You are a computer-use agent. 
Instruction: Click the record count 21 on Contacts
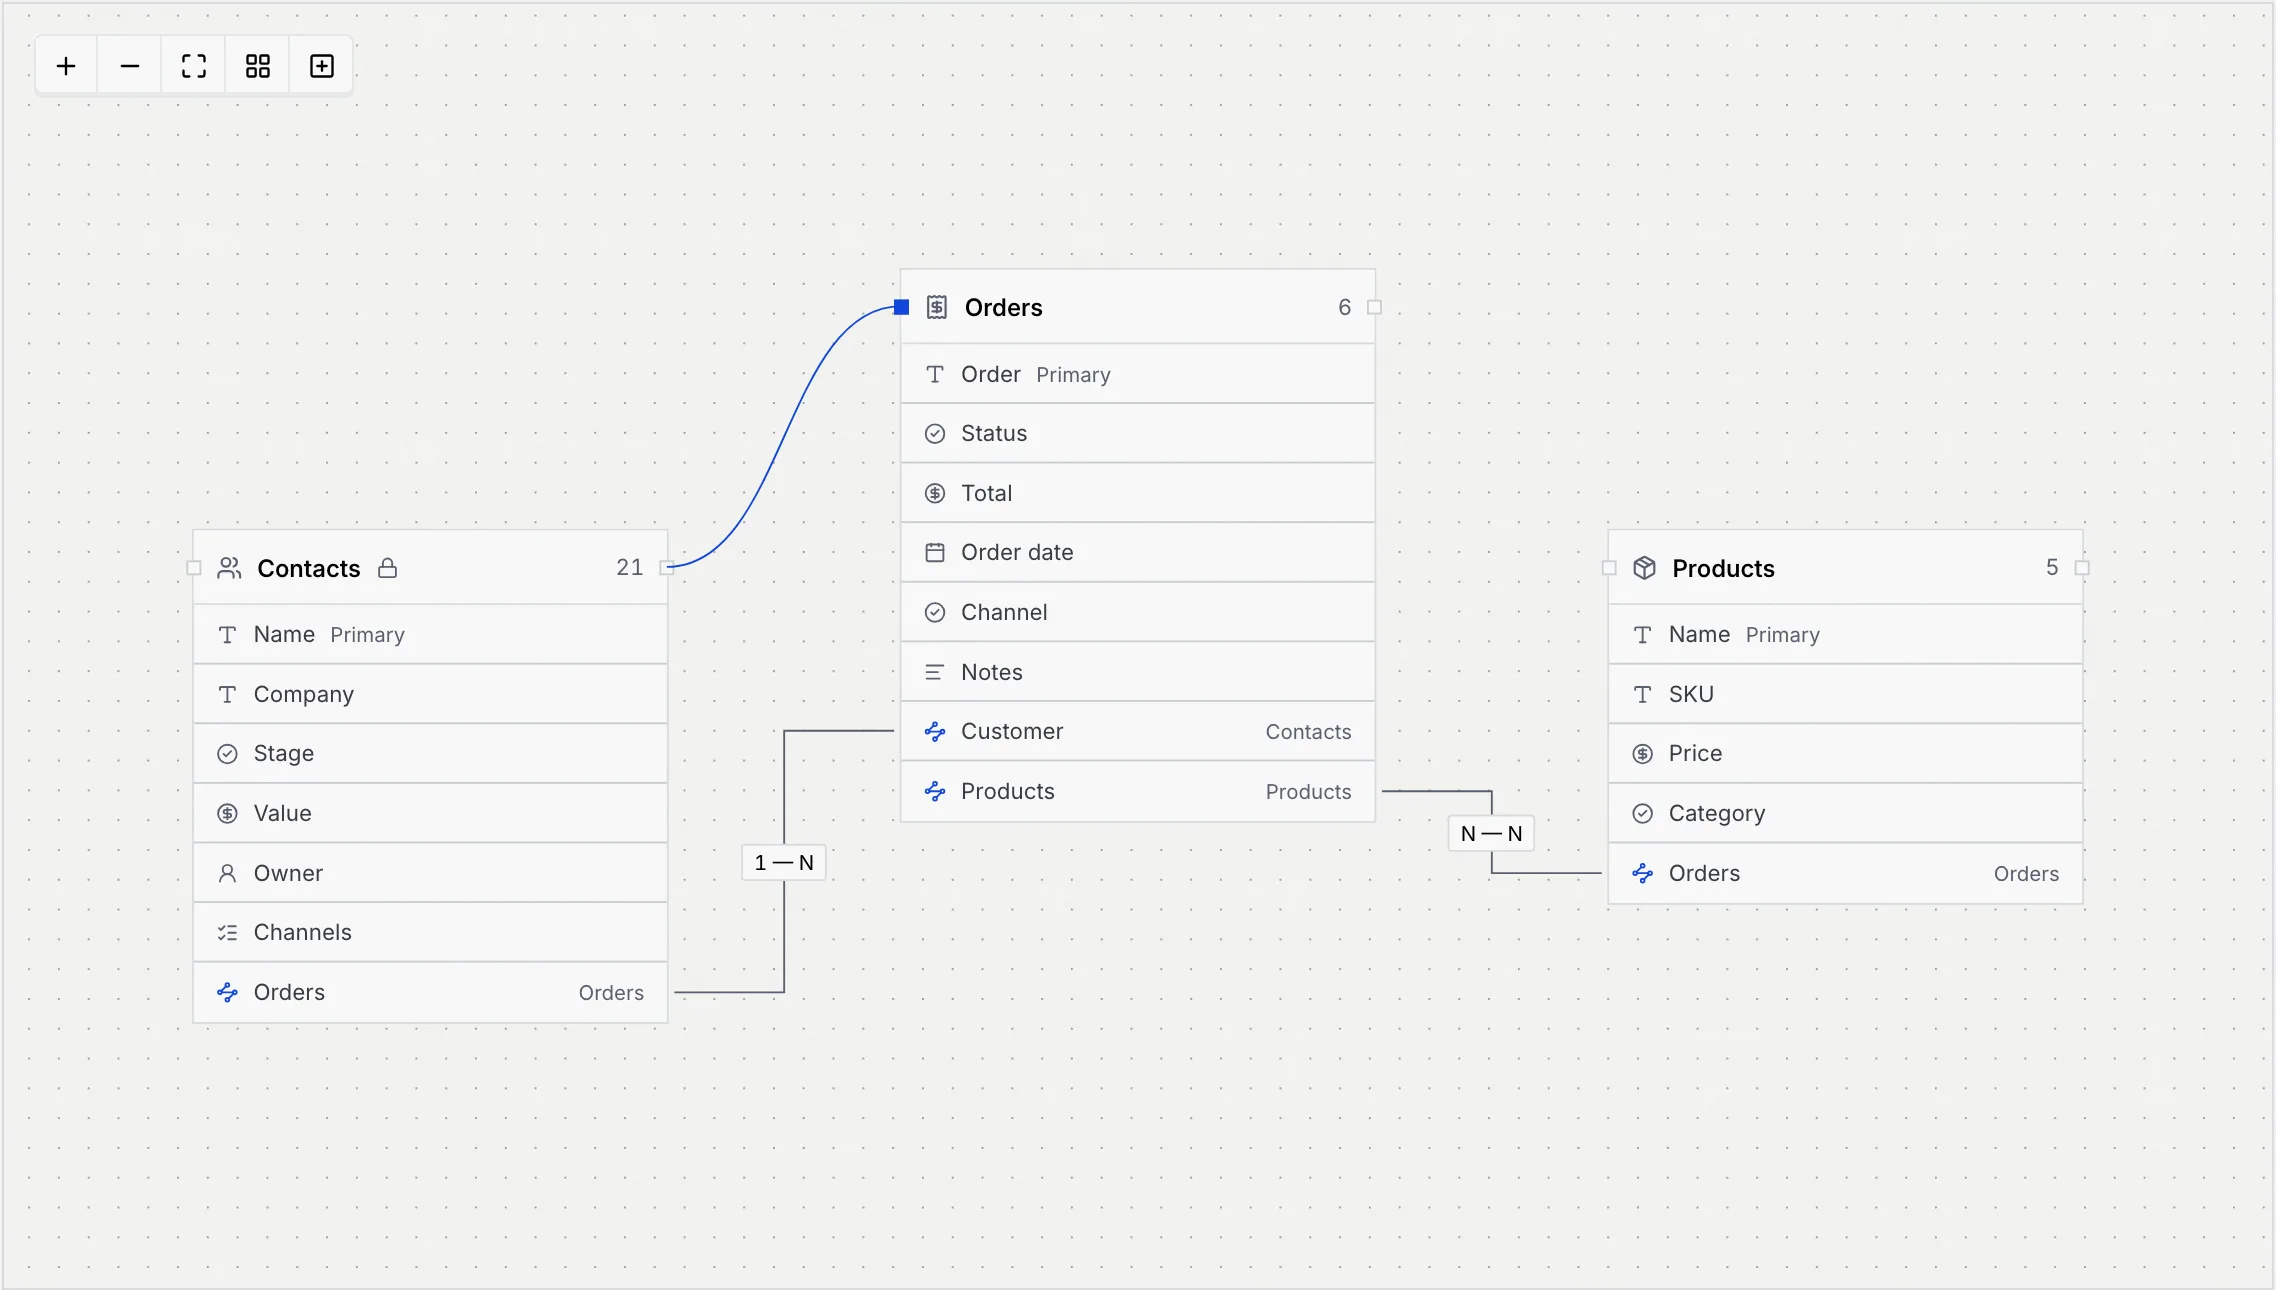click(629, 568)
